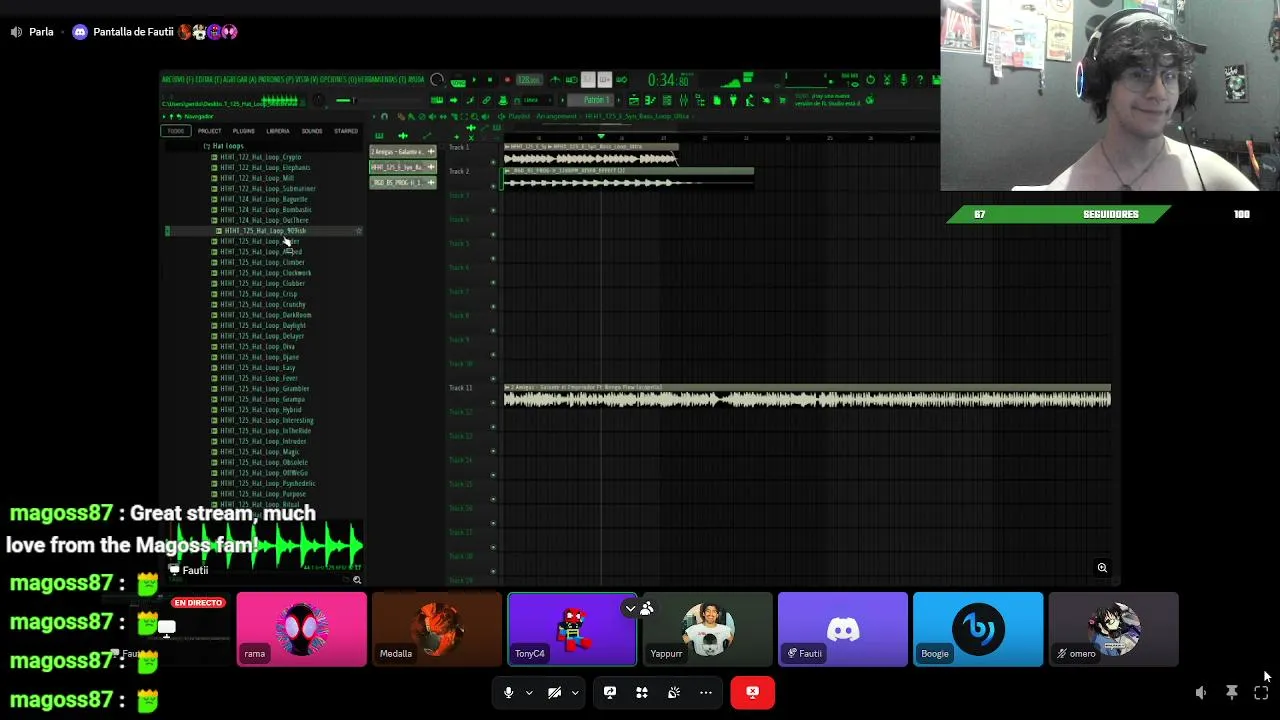Click the record button in transport
This screenshot has height=720, width=1280.
click(x=507, y=80)
